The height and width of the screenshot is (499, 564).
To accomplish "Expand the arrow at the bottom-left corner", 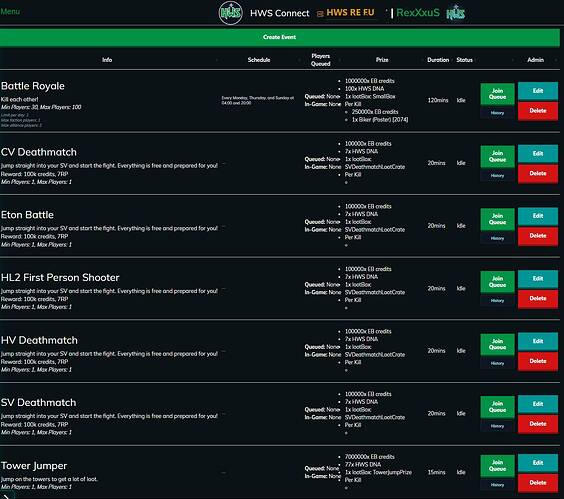I will pos(6,496).
